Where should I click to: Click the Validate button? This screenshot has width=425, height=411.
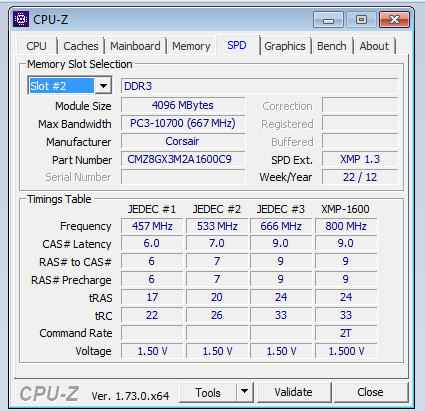(293, 392)
